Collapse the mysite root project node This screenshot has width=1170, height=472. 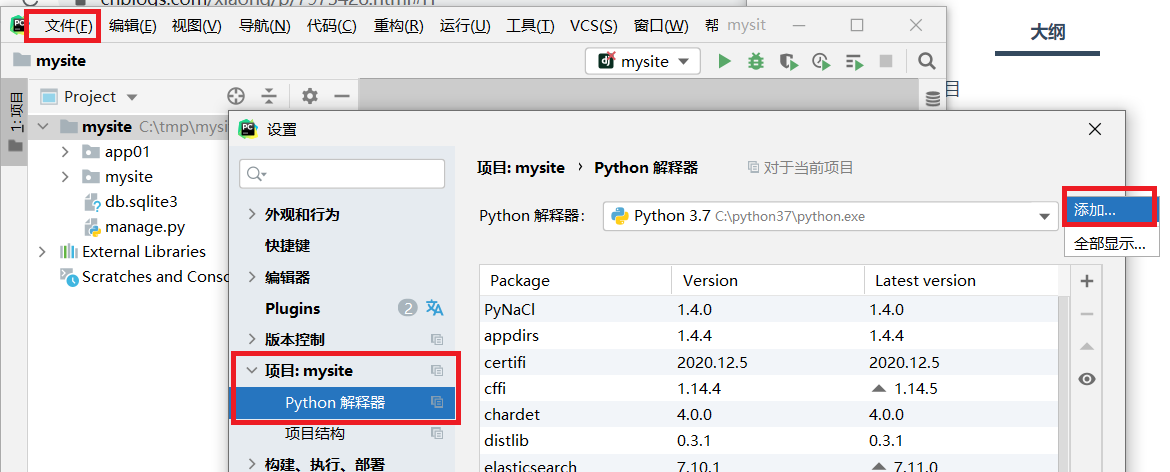tap(43, 127)
